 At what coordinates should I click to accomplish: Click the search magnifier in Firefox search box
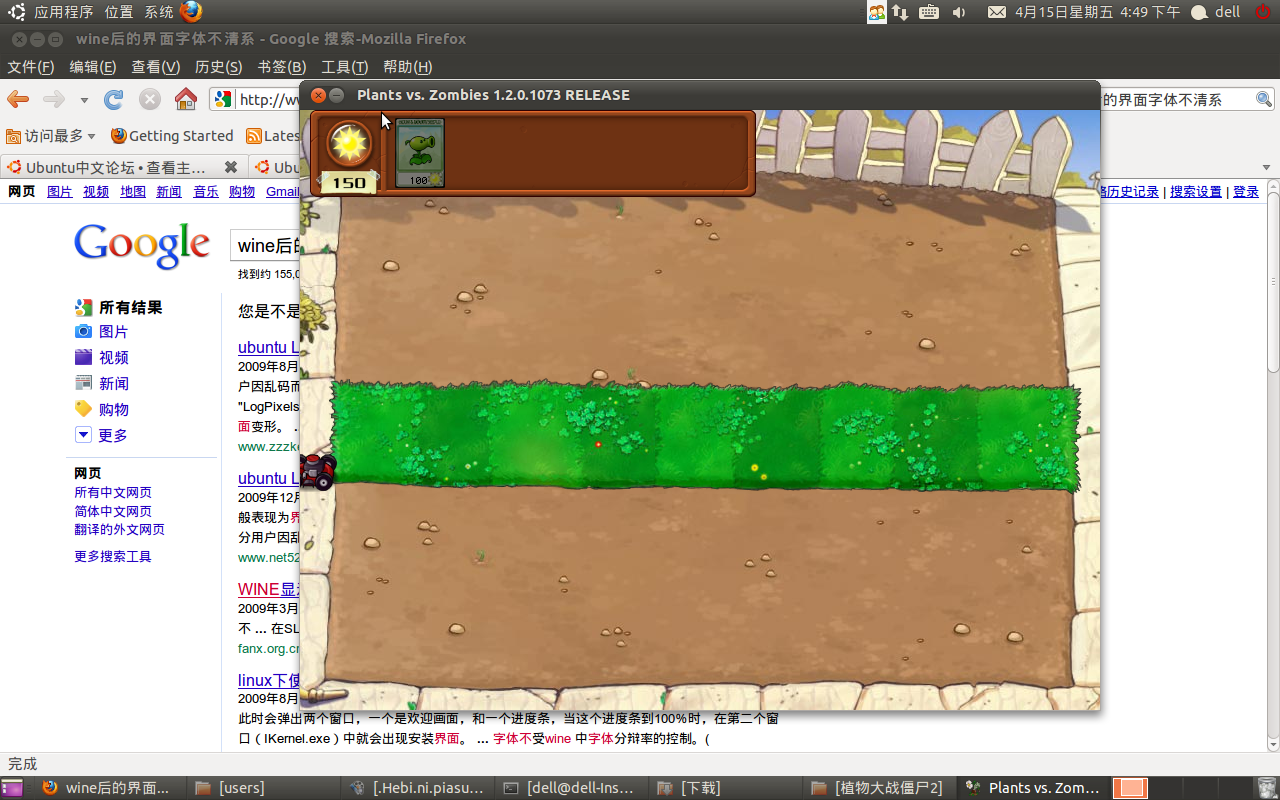pyautogui.click(x=1264, y=99)
